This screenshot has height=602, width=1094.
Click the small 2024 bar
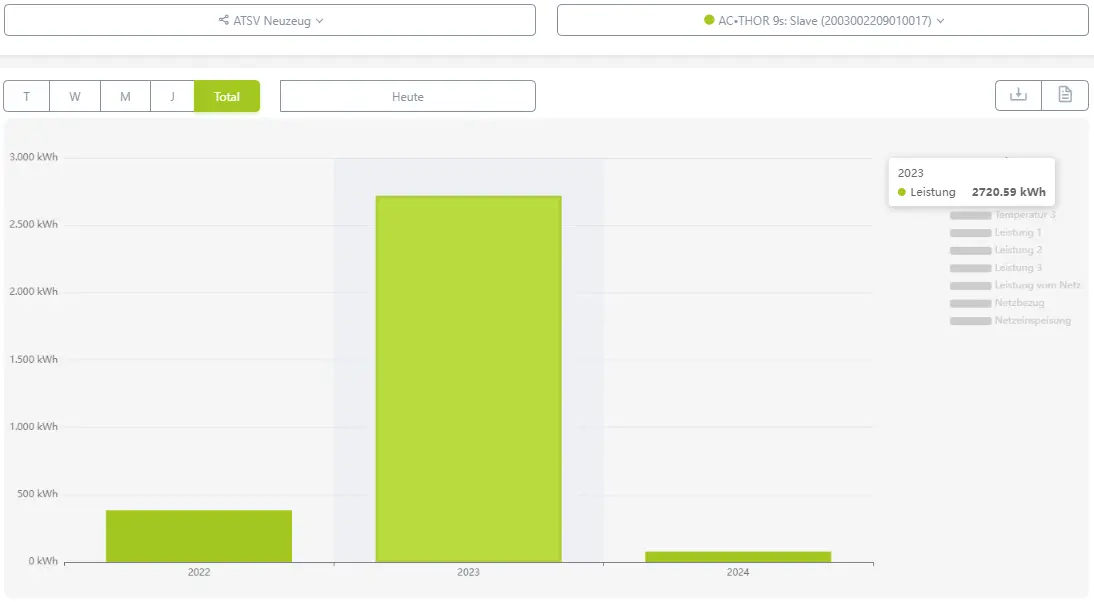(x=738, y=557)
